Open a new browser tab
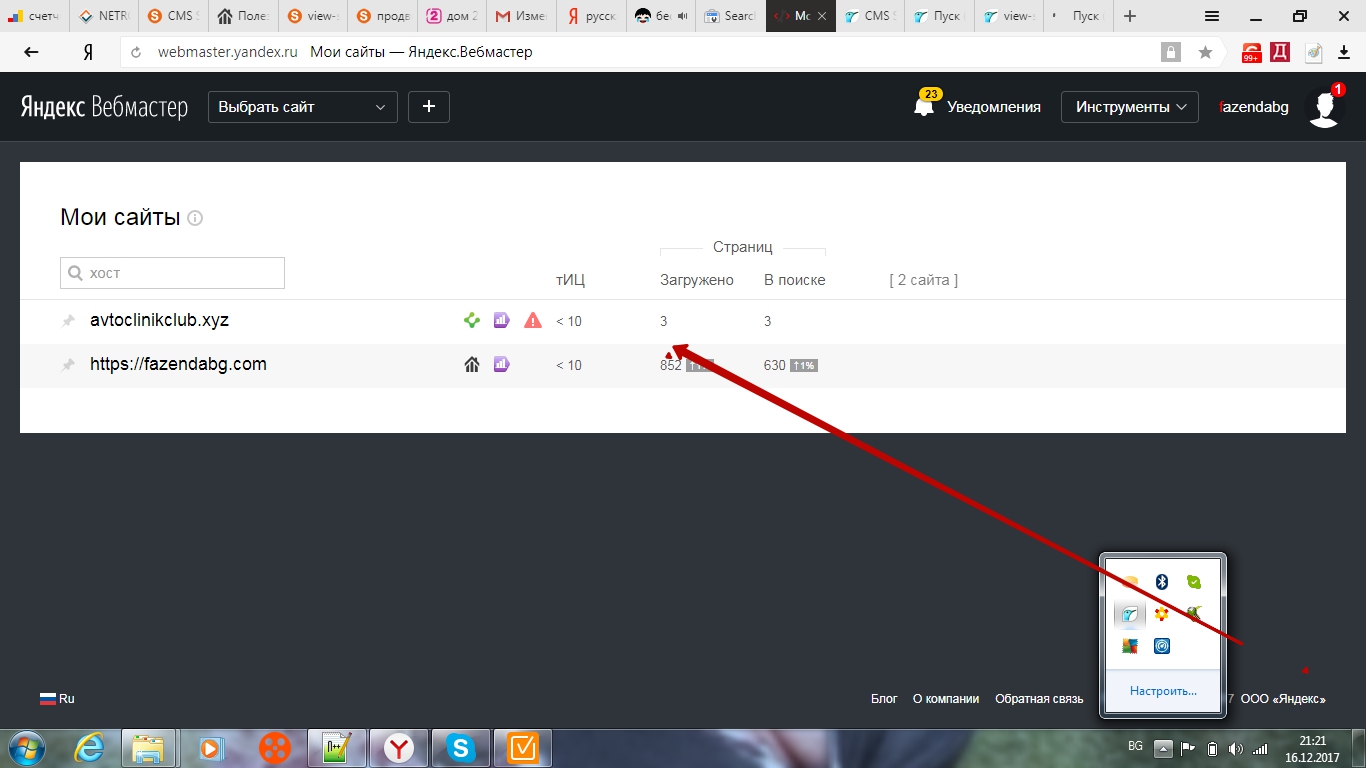 pos(1130,16)
